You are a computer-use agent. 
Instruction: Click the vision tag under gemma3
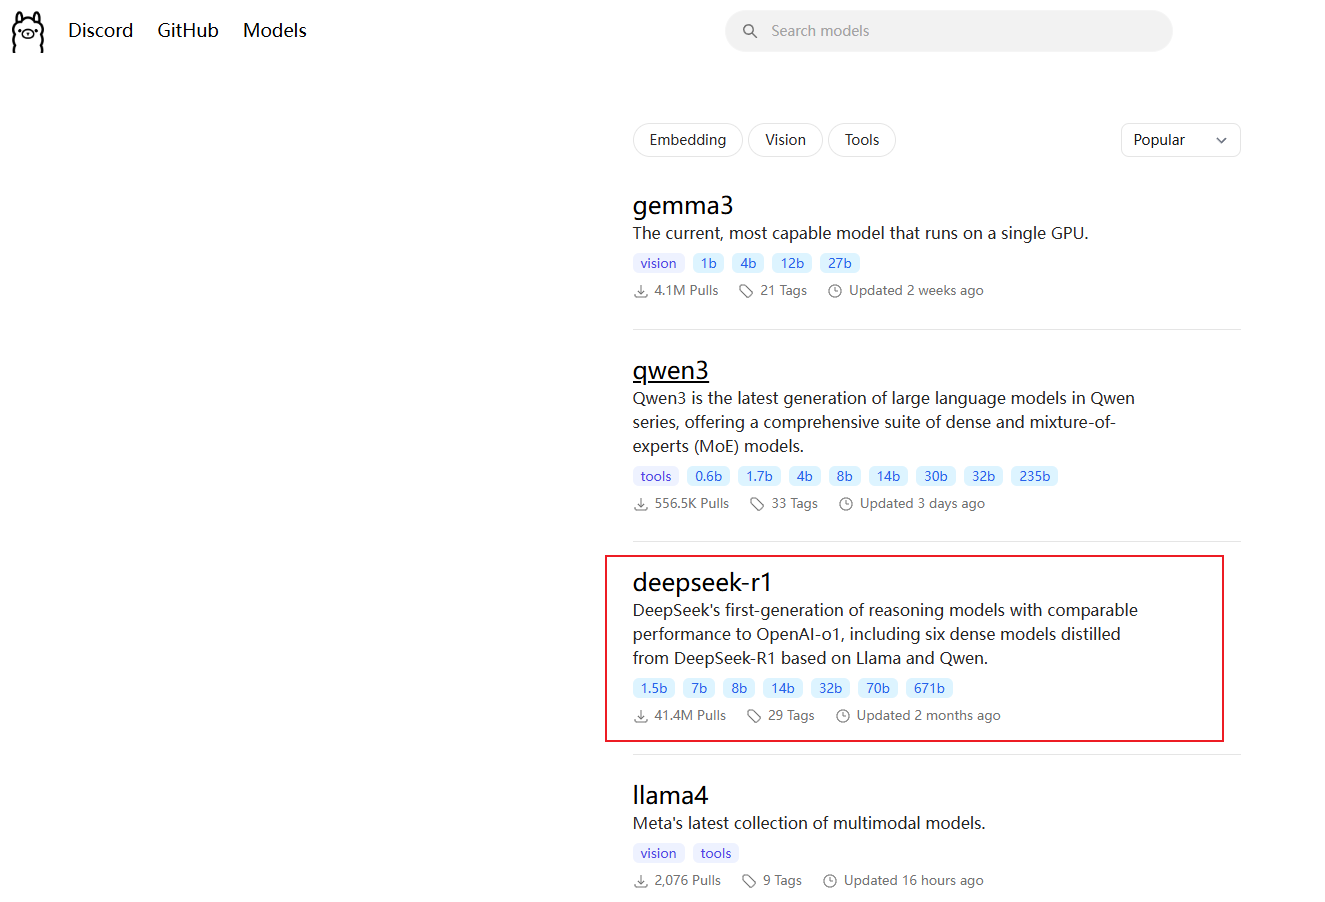(659, 264)
